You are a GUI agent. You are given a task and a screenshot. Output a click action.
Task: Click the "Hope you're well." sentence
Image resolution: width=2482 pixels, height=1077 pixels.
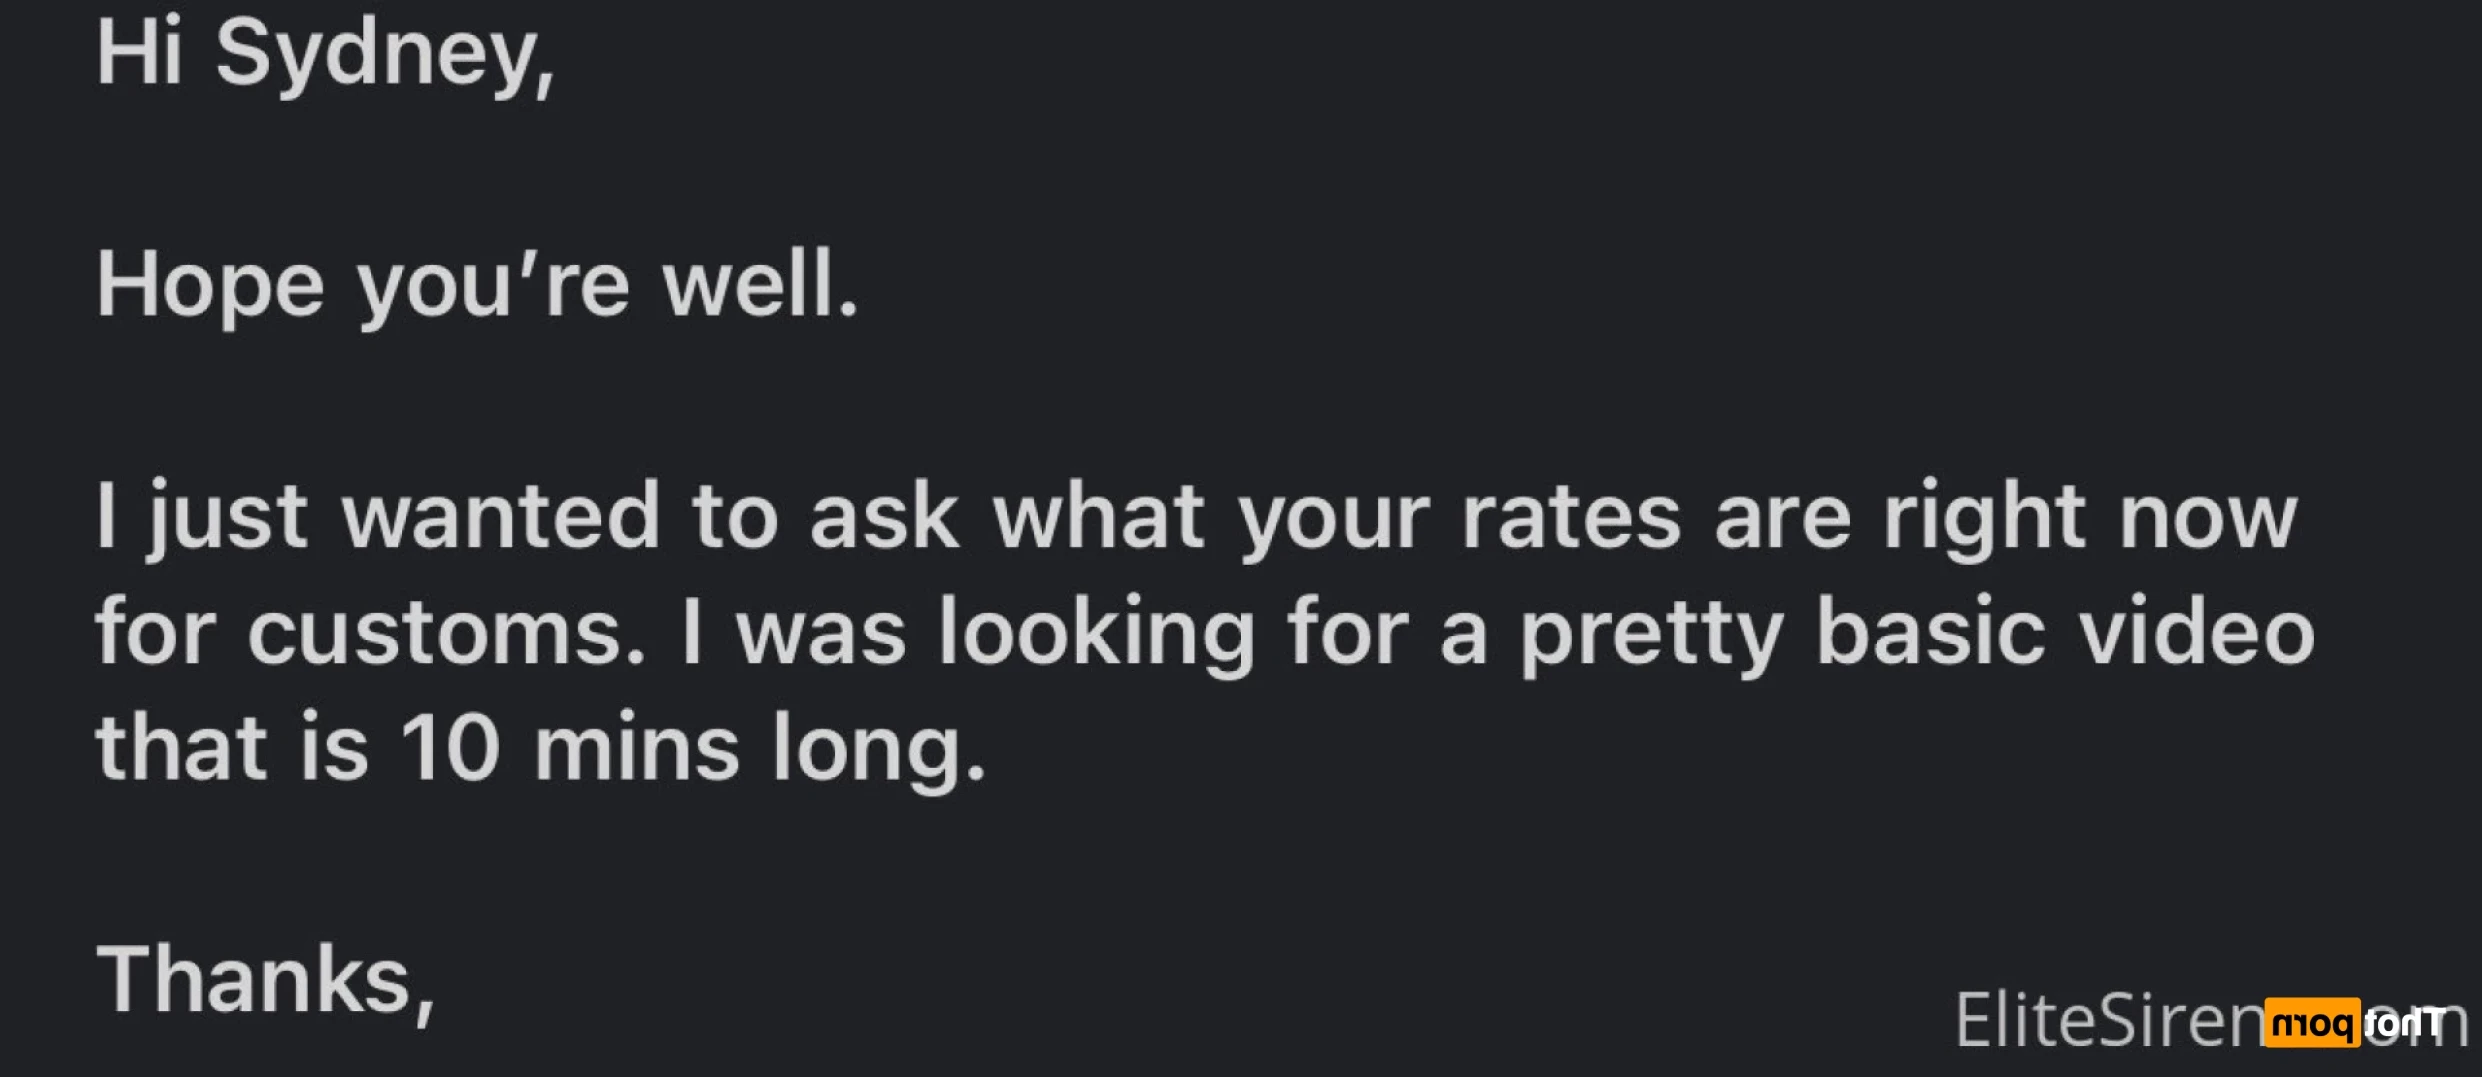point(477,287)
